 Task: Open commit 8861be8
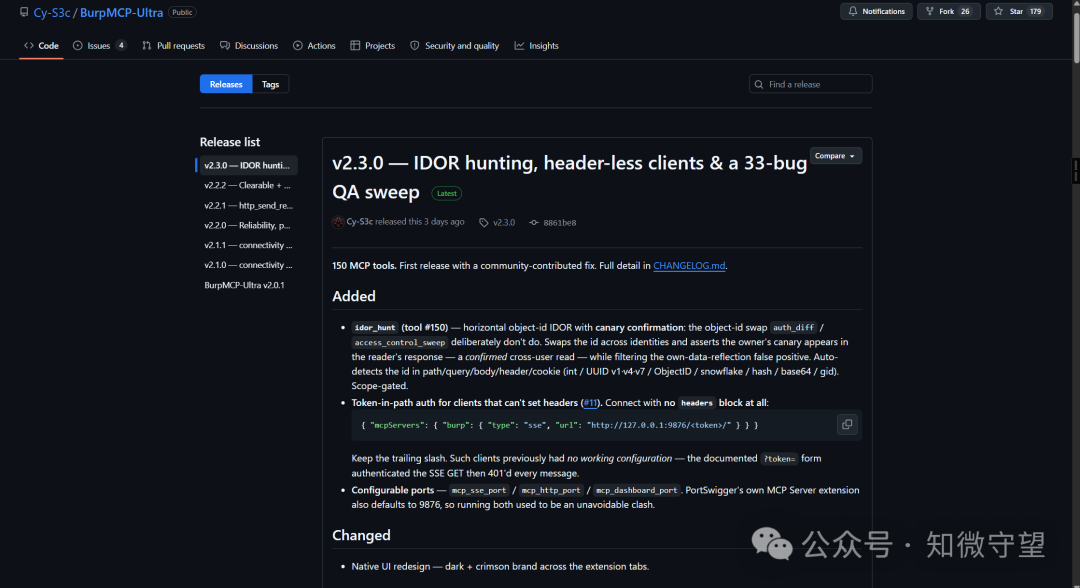click(x=559, y=222)
